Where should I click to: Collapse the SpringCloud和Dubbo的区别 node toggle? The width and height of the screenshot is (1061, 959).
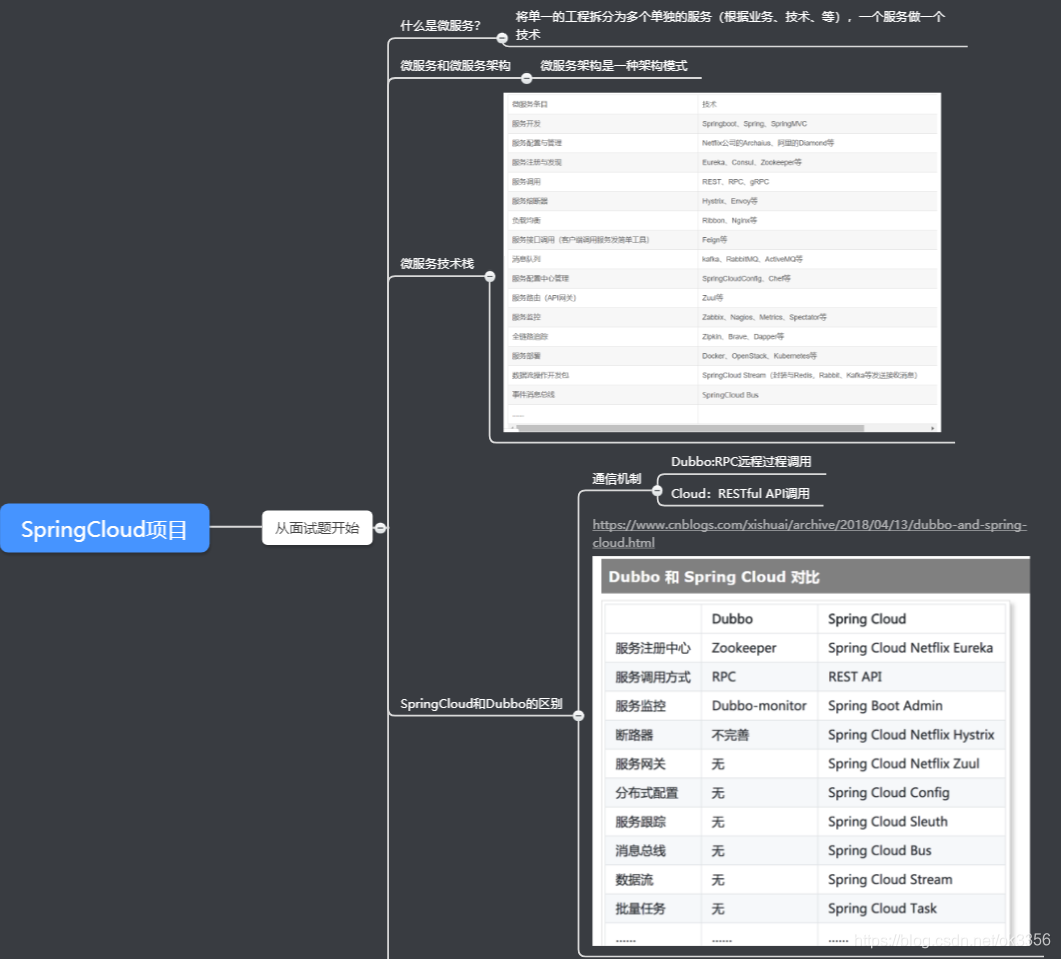(x=579, y=715)
